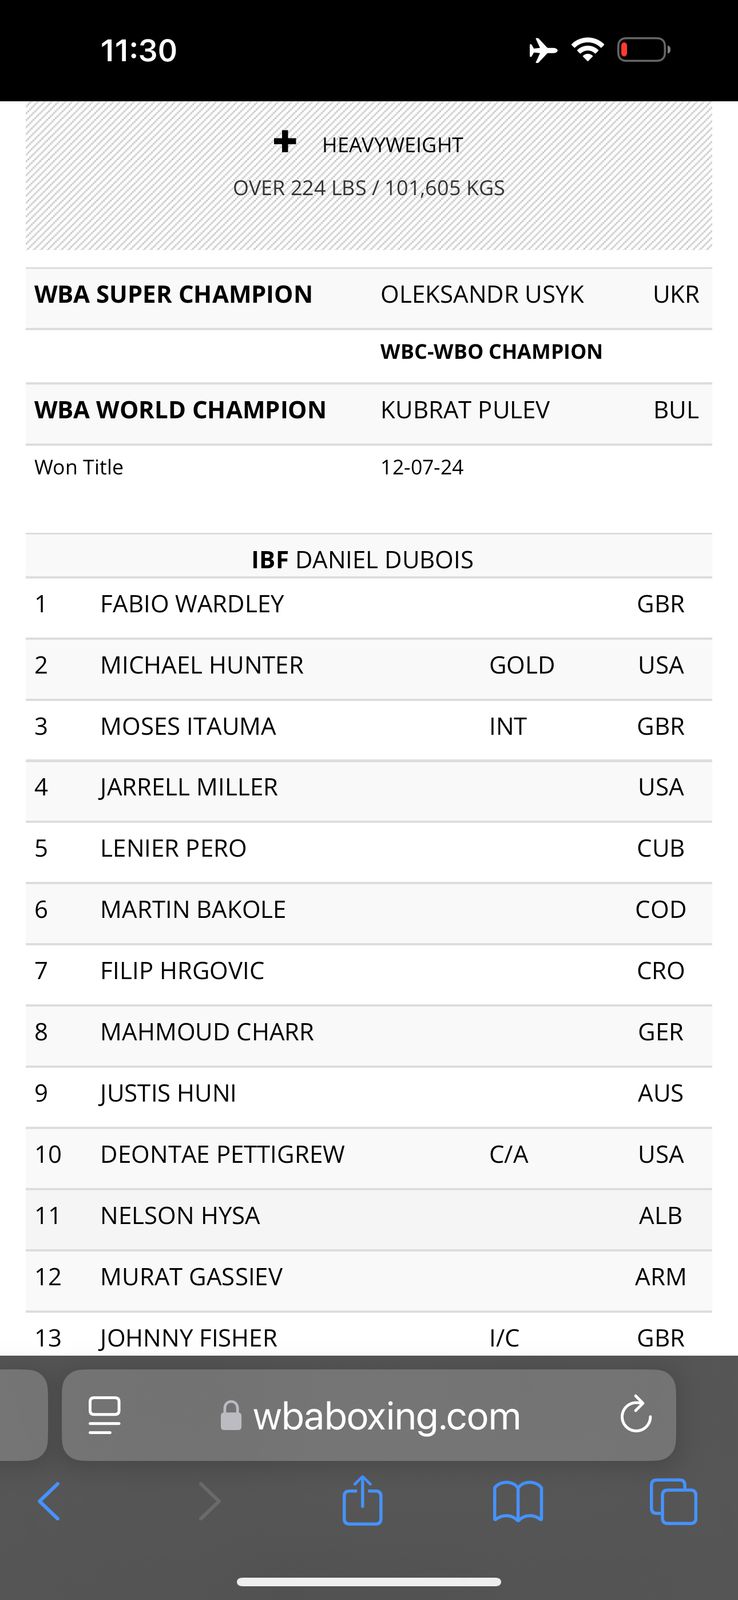Open the Safari share sheet
Image resolution: width=738 pixels, height=1600 pixels.
(362, 1500)
